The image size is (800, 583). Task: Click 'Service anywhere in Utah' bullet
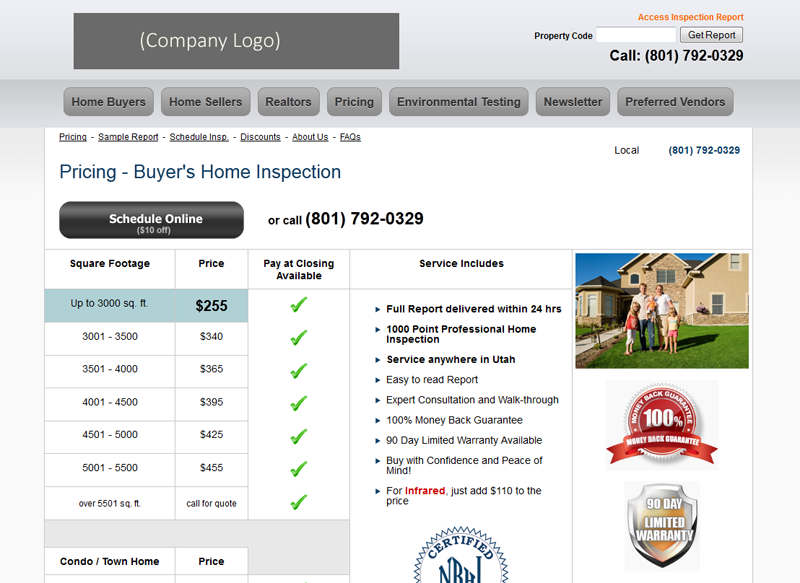click(451, 359)
